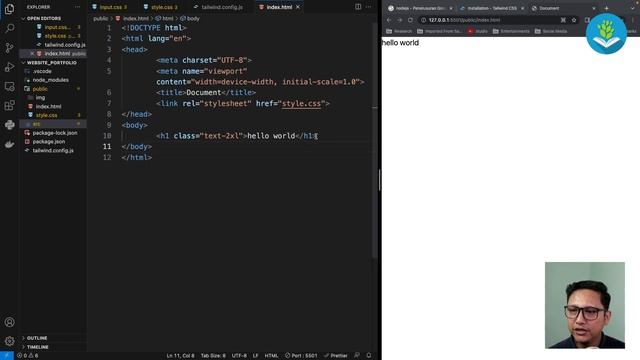
Task: Bookmark this page with the star icon
Action: pos(574,20)
